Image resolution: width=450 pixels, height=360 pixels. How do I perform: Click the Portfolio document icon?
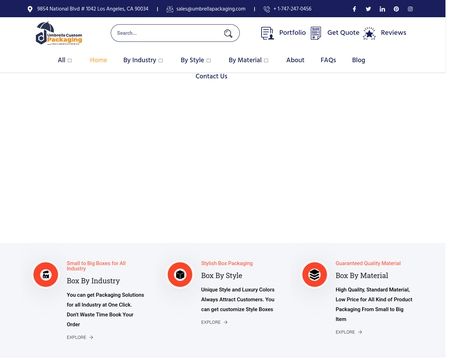[267, 33]
